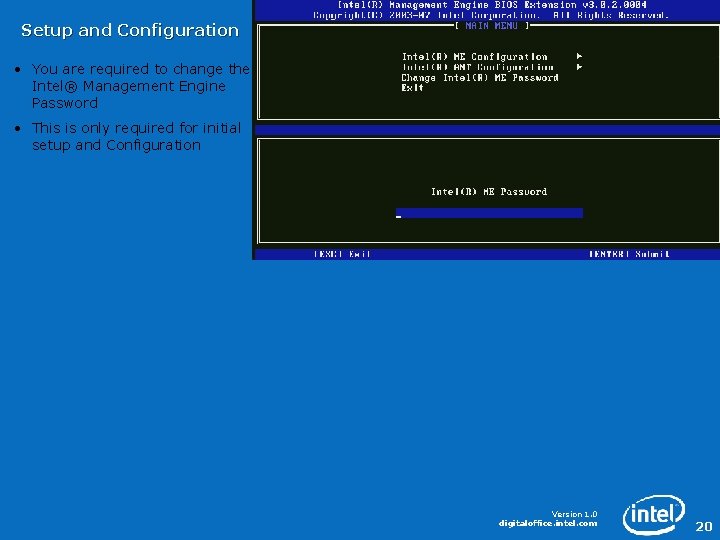Click the Intel logo on the slide
The width and height of the screenshot is (720, 540).
(654, 514)
